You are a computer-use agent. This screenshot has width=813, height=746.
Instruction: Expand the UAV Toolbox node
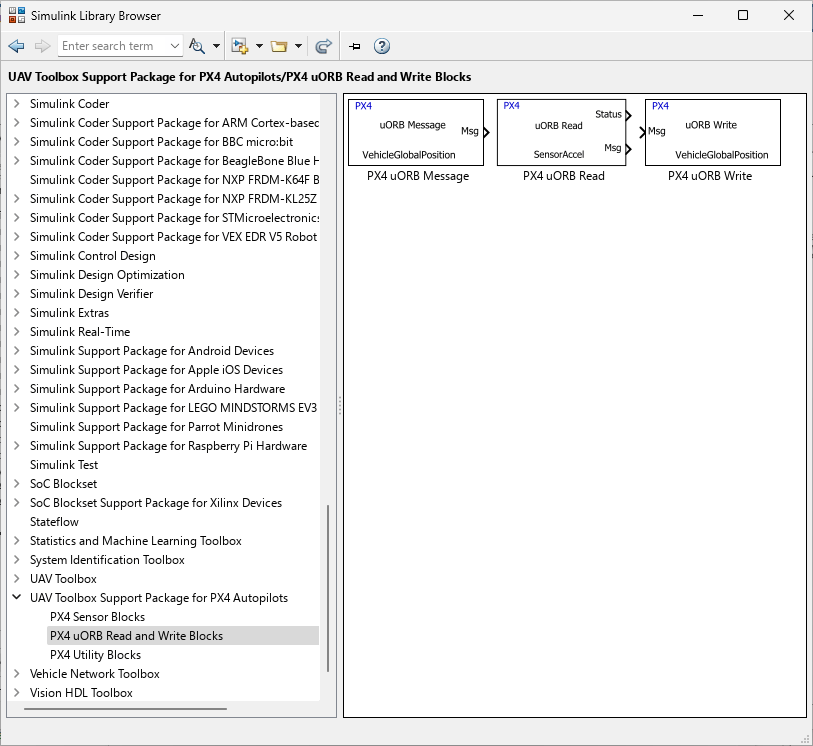(17, 579)
